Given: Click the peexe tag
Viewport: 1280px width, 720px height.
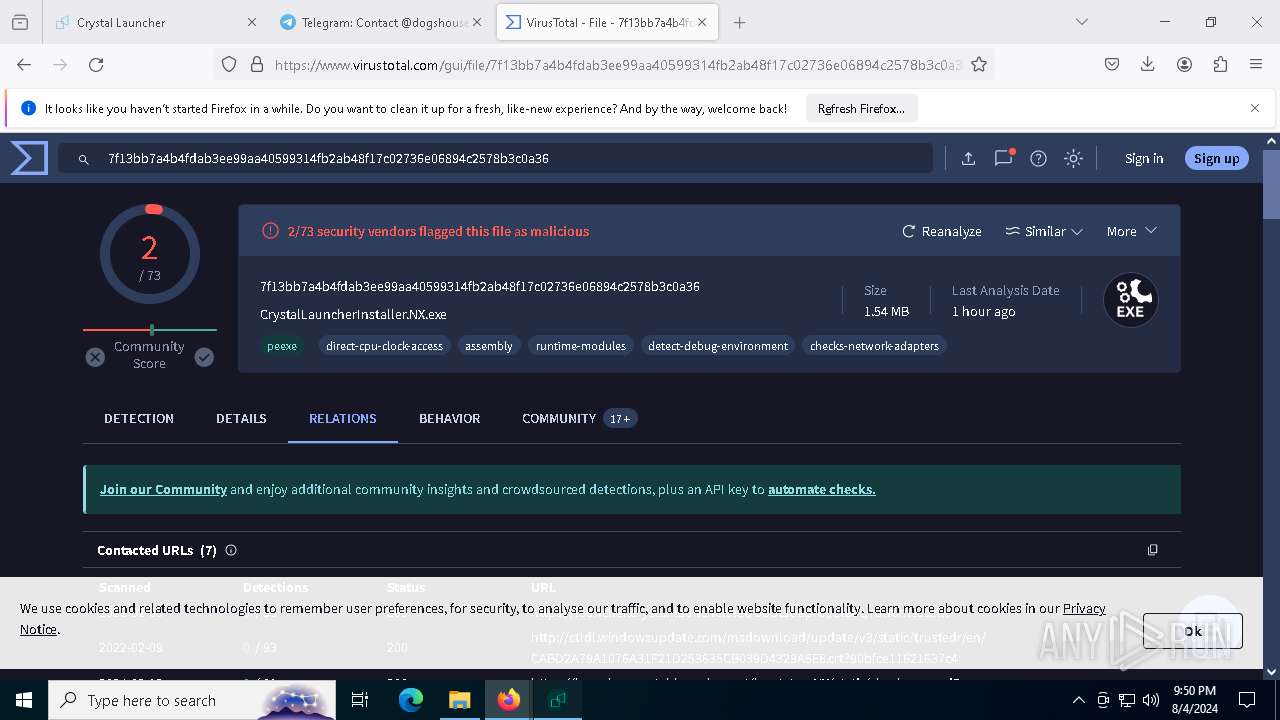Looking at the screenshot, I should [282, 346].
